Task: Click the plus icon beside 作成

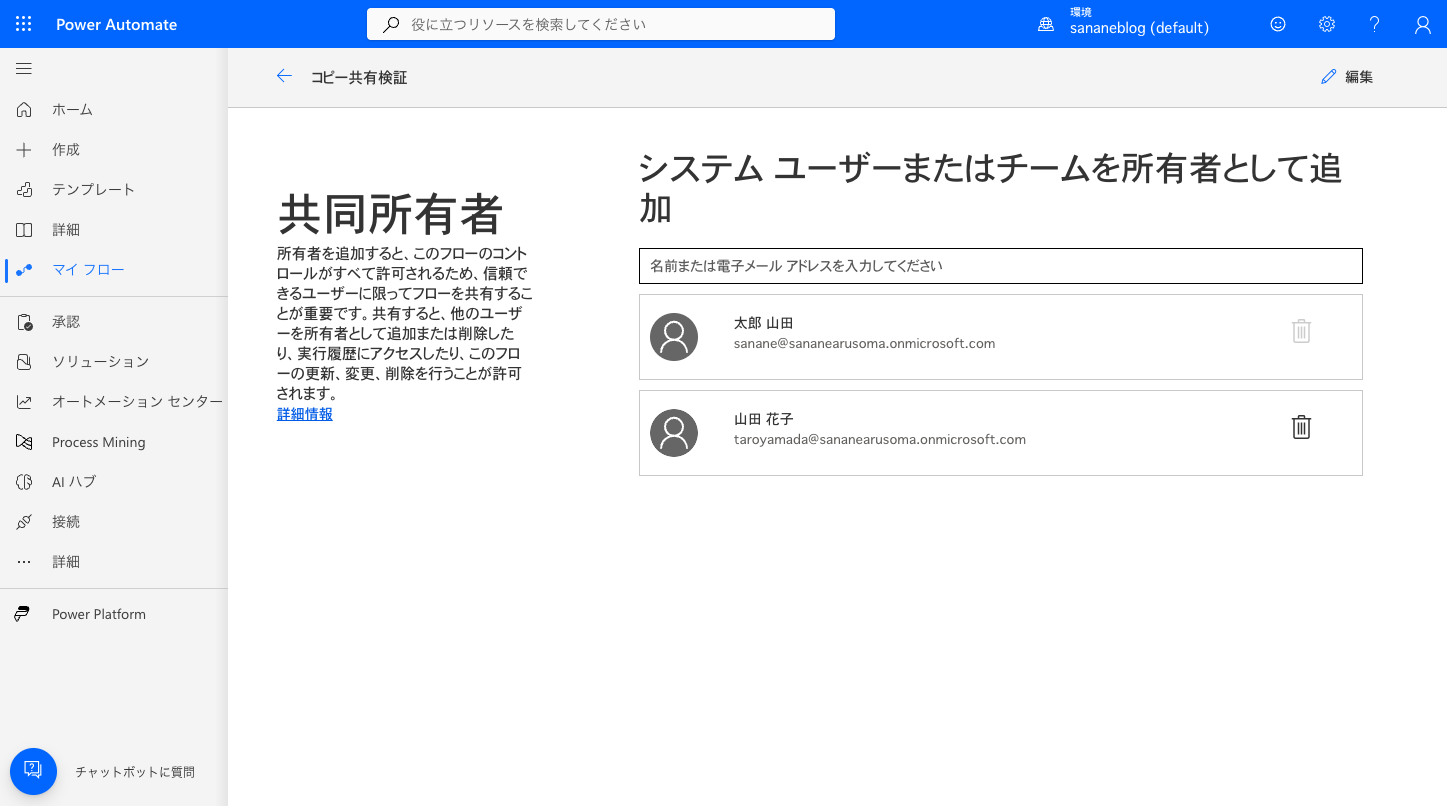Action: tap(24, 149)
